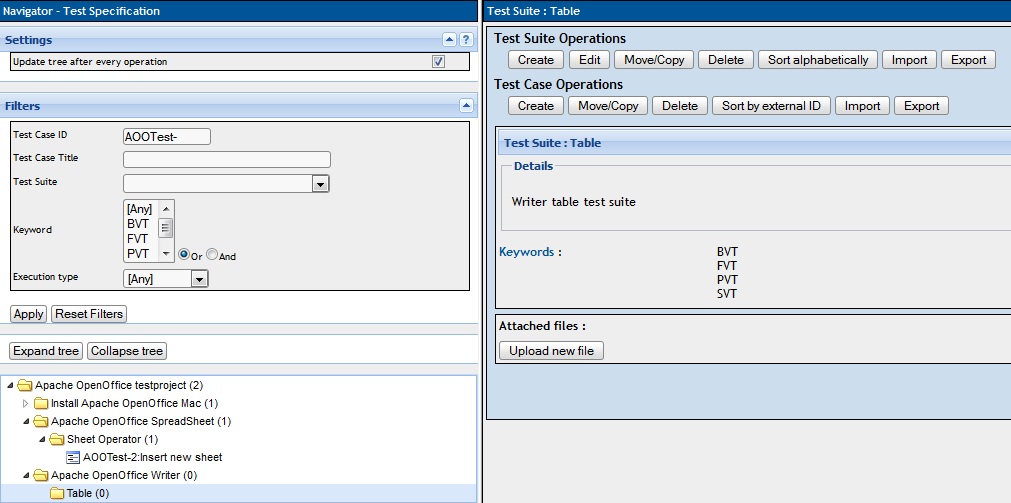Click Upload new file button

tap(551, 351)
